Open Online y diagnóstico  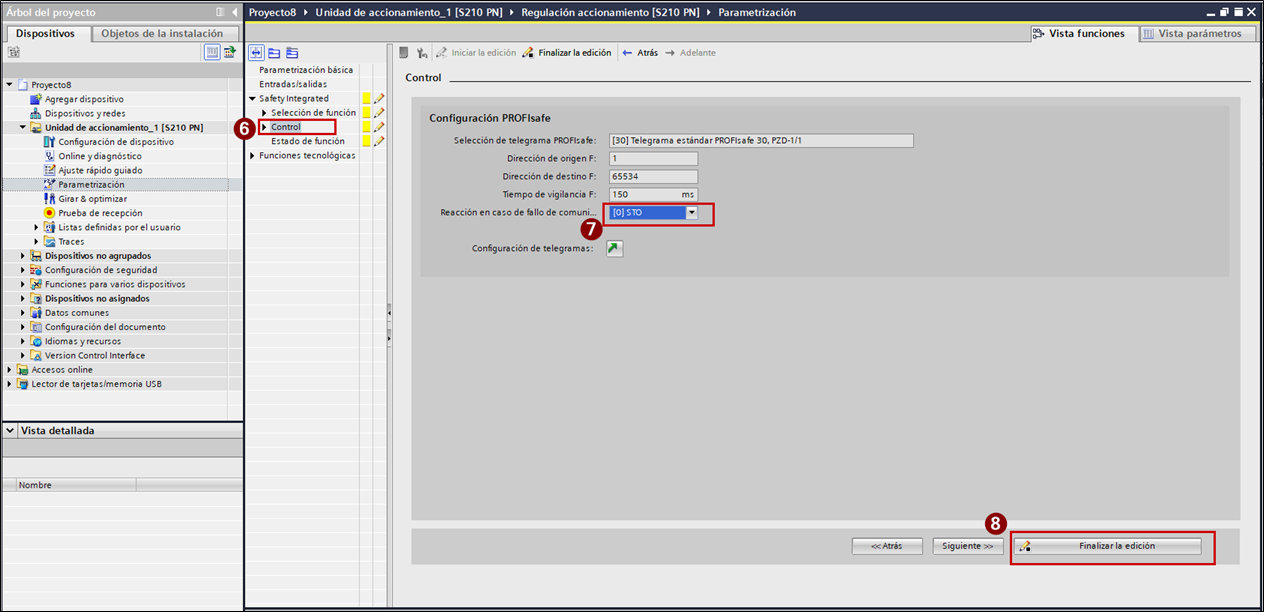click(99, 156)
